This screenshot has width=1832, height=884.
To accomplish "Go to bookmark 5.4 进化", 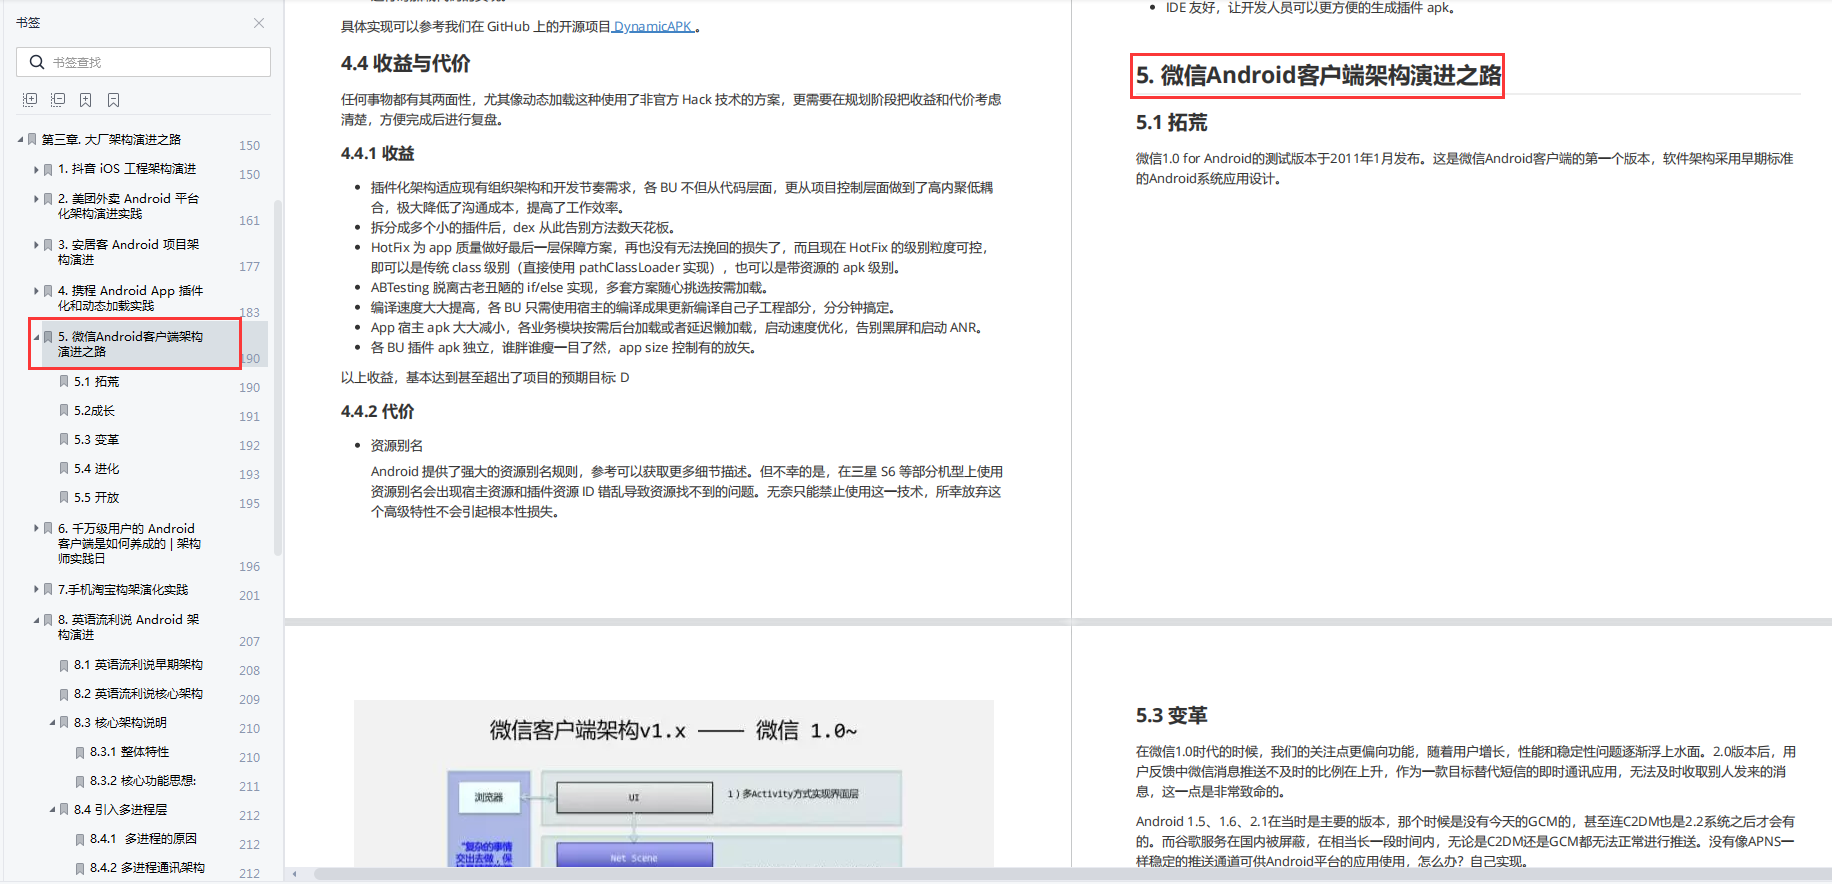I will click(96, 469).
